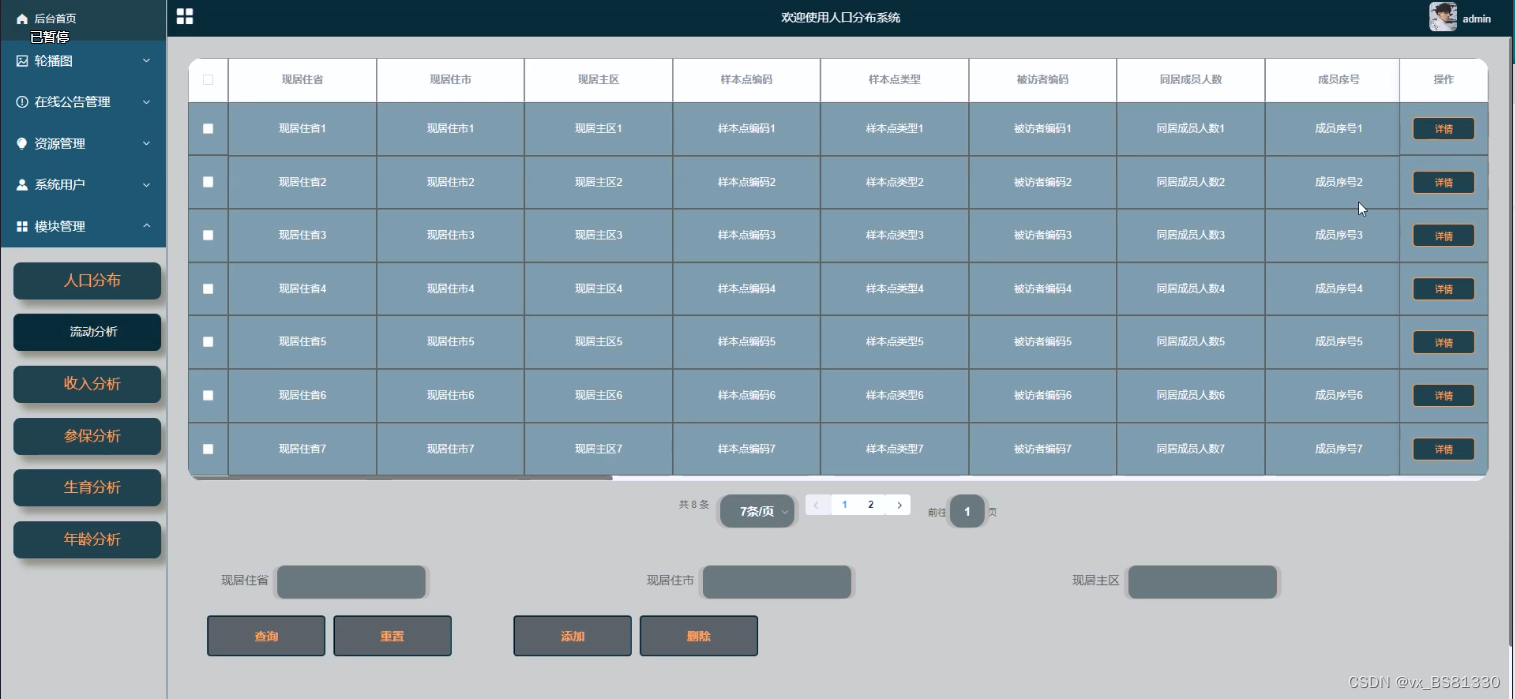Open the 参保分析 module
1515x699 pixels.
click(x=87, y=436)
